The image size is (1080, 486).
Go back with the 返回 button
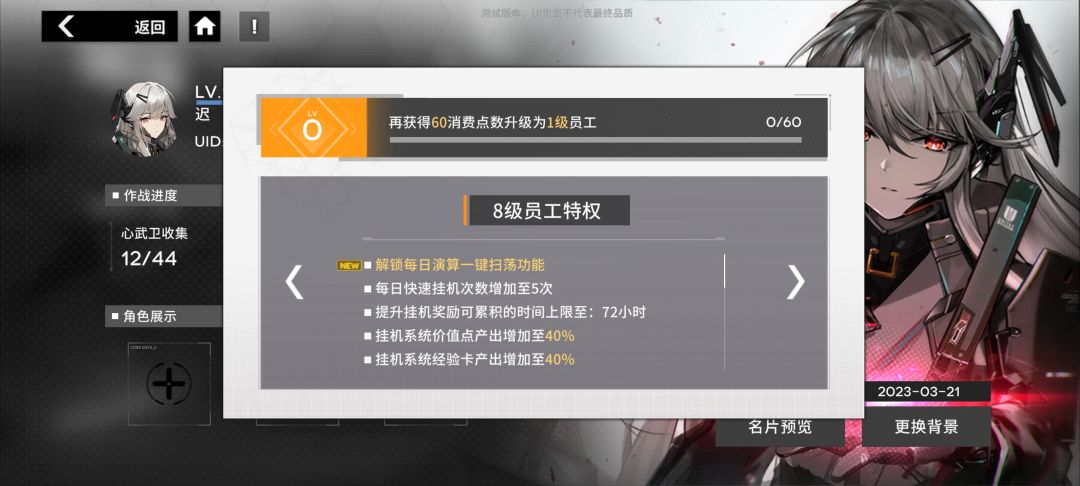tap(110, 26)
